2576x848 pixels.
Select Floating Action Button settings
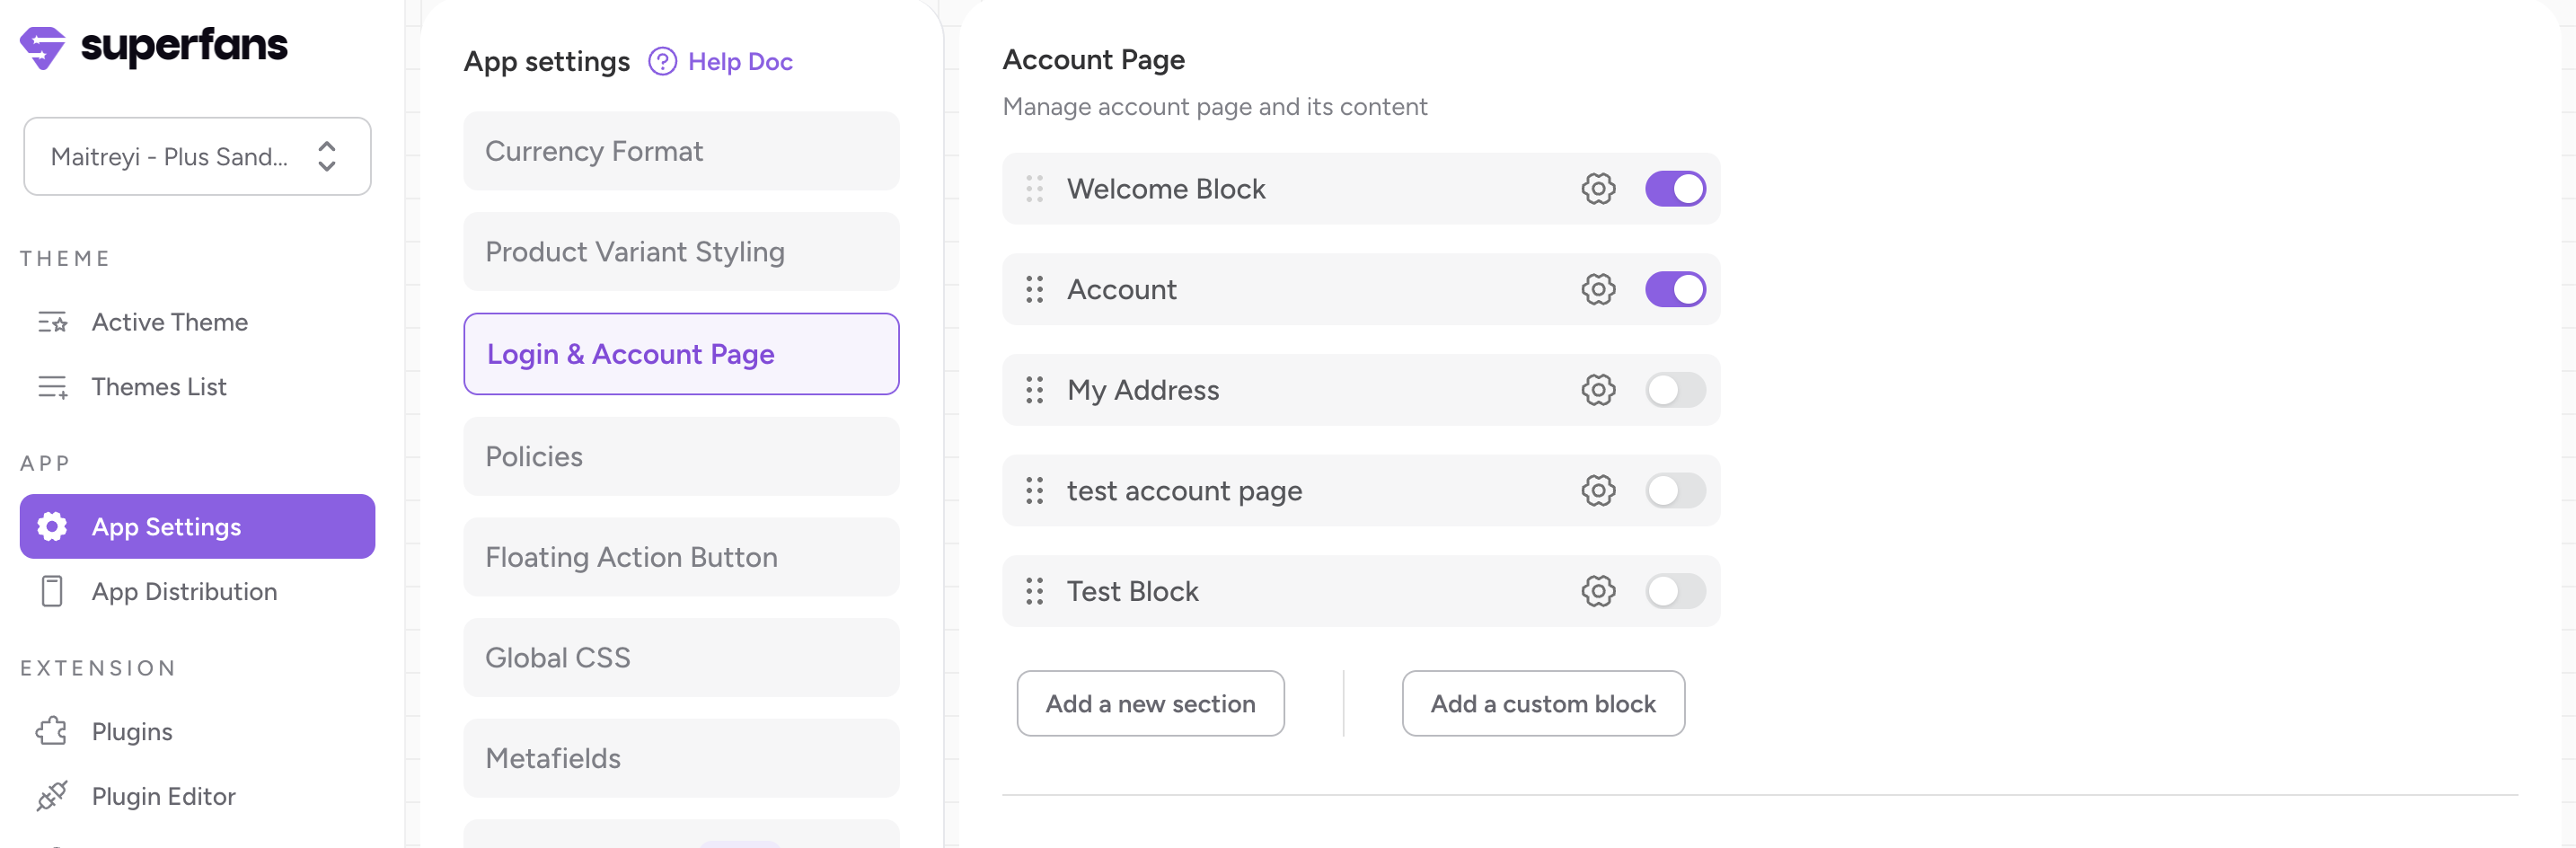(680, 557)
